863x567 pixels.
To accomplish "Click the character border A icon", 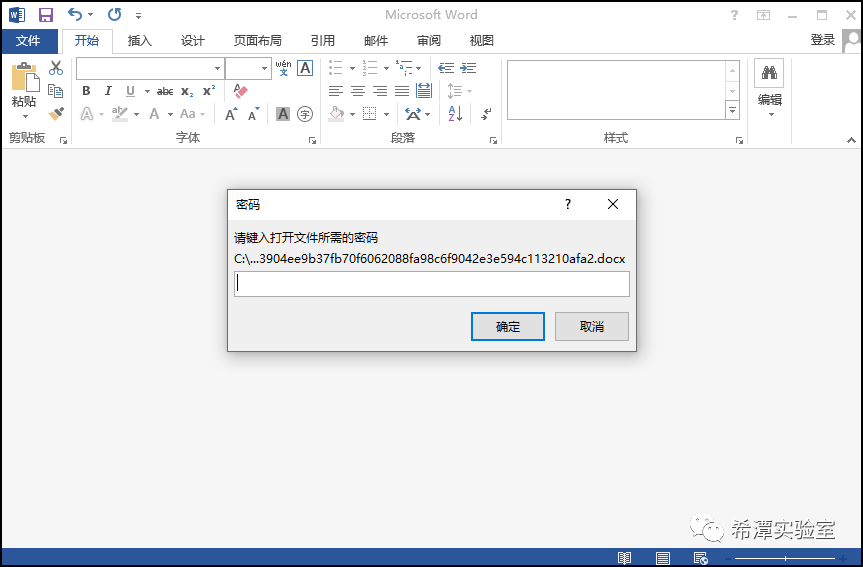I will [x=305, y=68].
